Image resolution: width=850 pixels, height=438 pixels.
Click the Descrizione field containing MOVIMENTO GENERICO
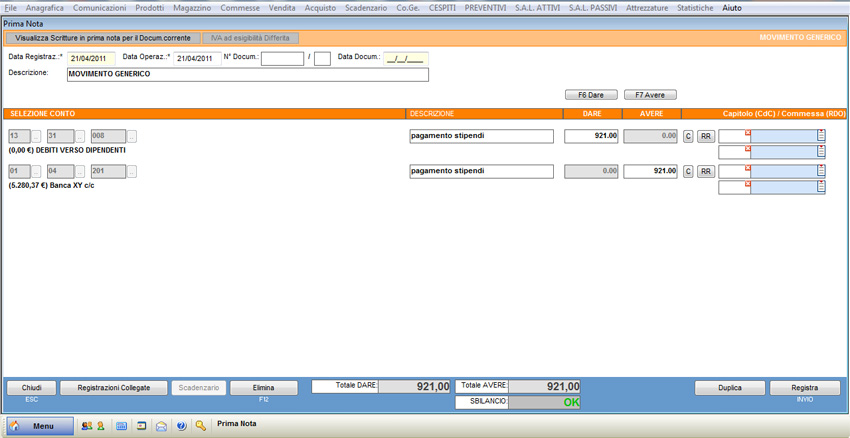[x=247, y=74]
